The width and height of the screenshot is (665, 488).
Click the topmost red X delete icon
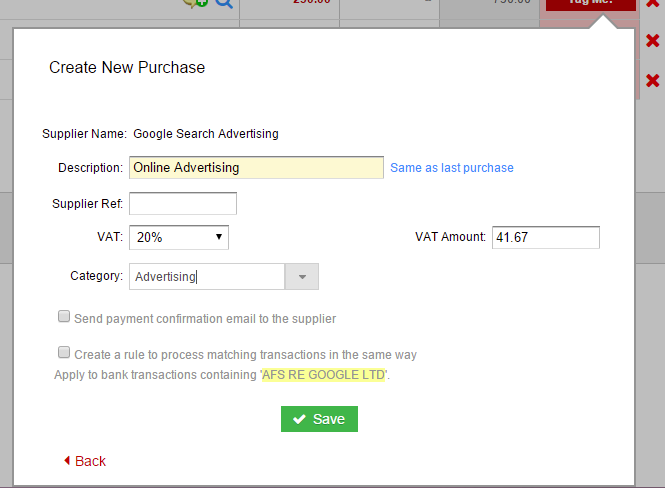[x=652, y=4]
